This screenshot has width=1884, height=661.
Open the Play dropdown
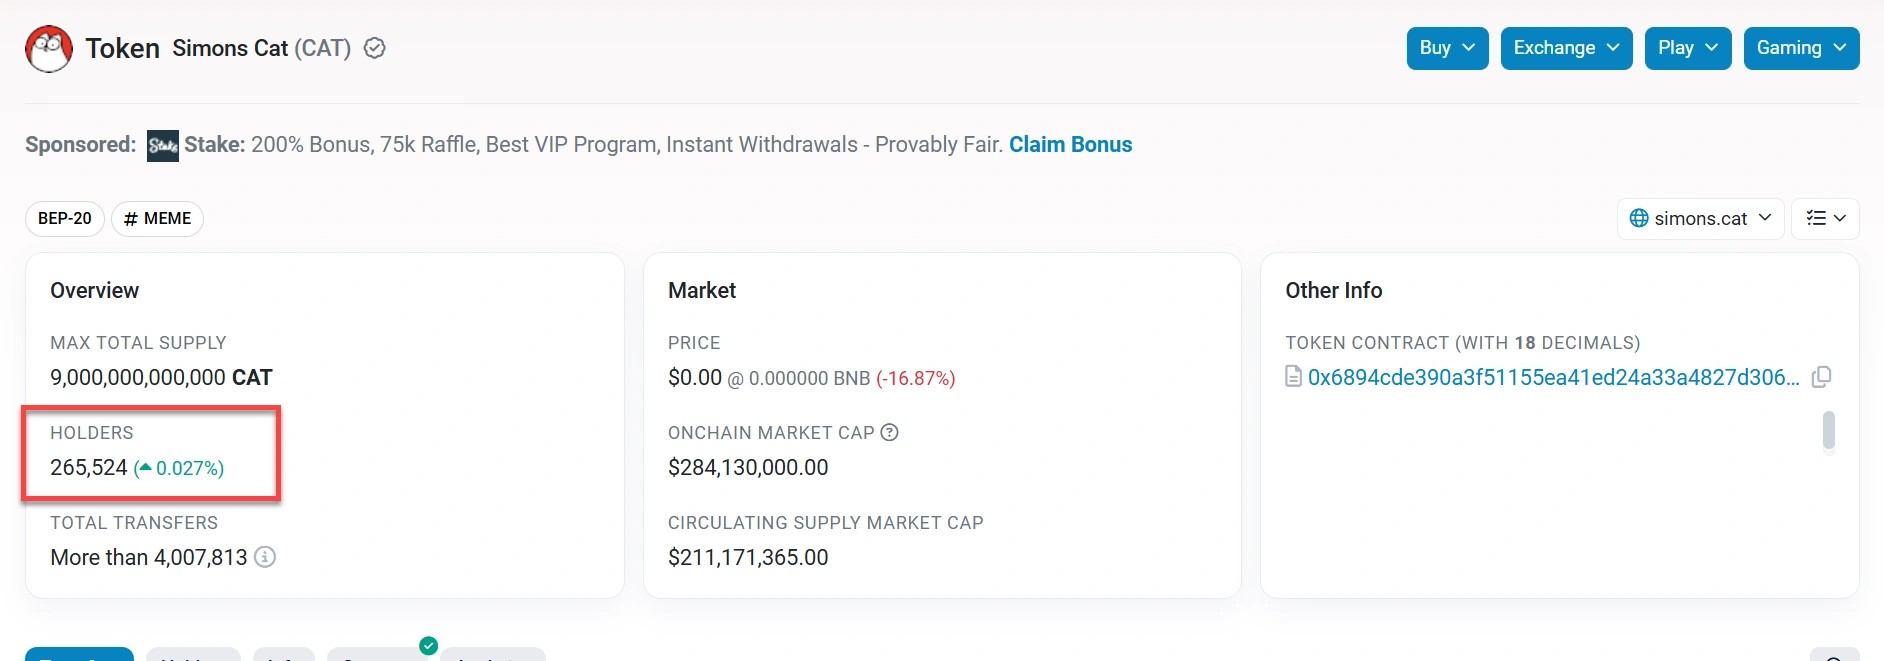1687,48
